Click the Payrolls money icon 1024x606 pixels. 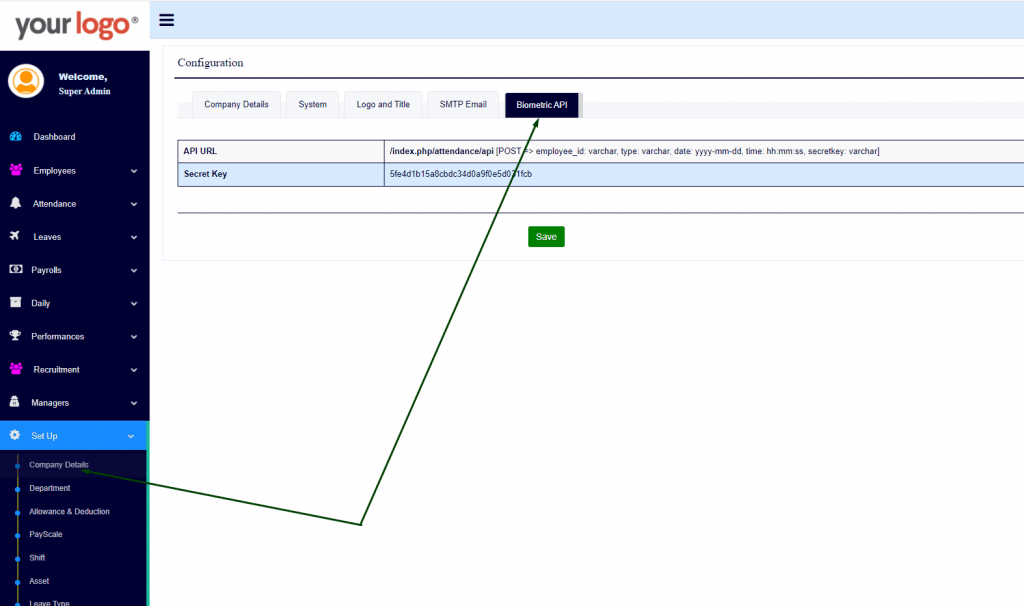pos(15,270)
